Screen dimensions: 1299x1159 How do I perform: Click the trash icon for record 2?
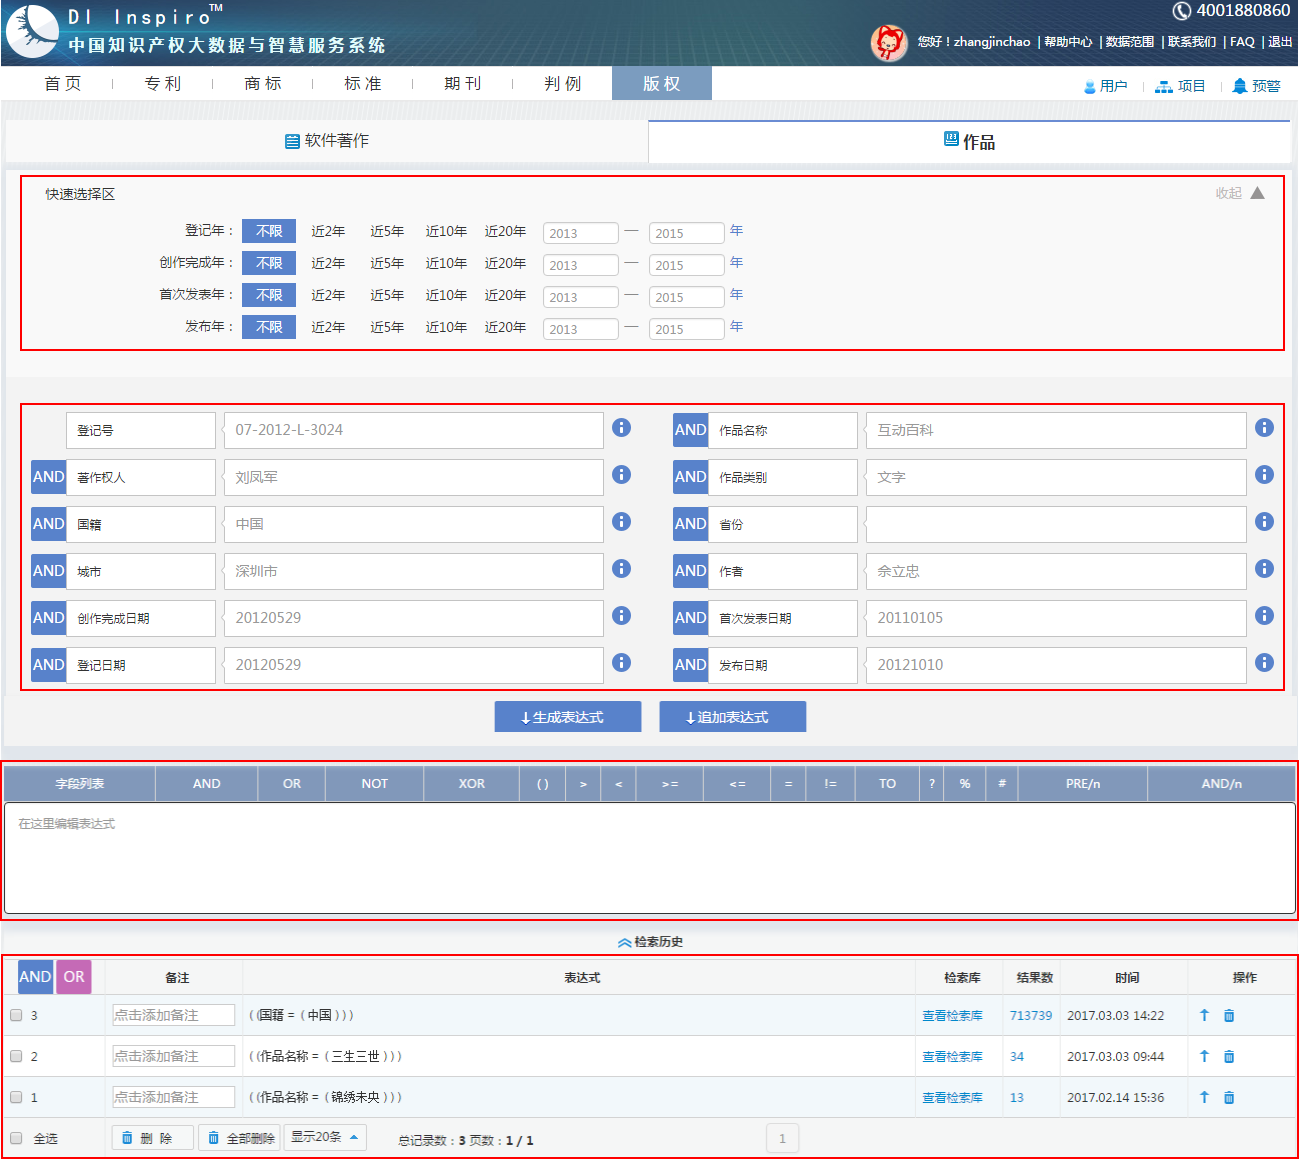pos(1229,1056)
